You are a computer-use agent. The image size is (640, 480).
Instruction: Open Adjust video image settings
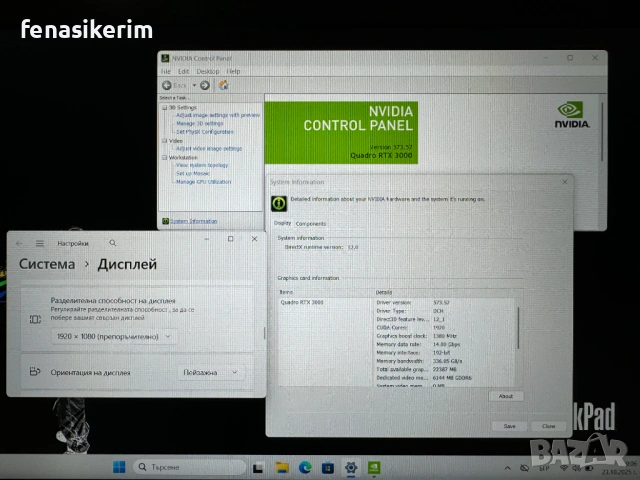[209, 149]
